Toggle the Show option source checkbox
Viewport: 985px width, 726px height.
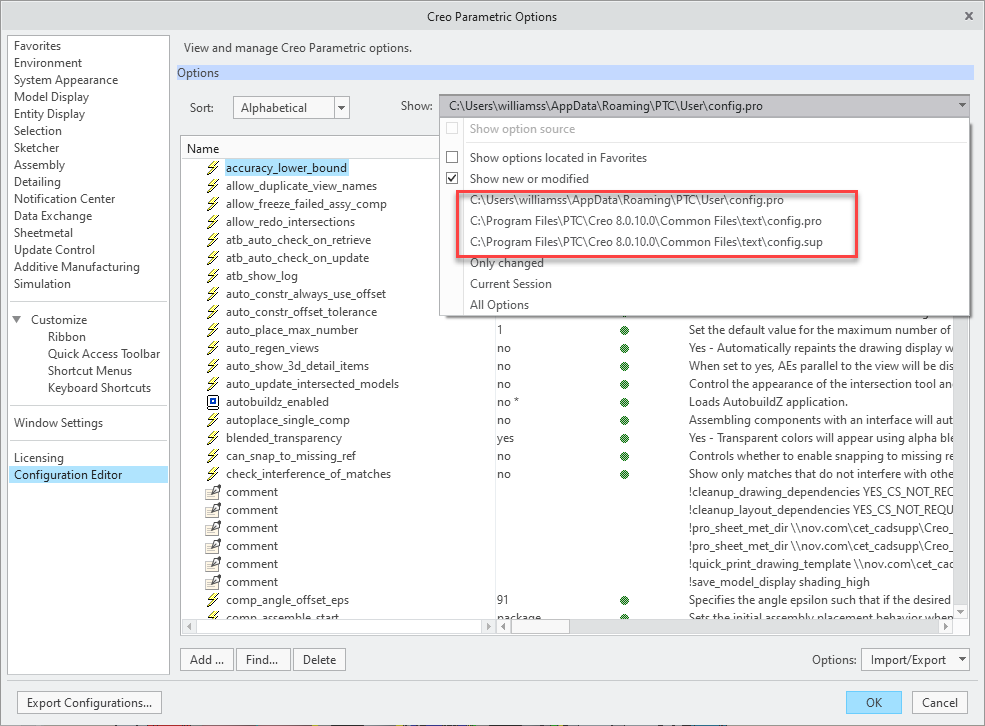tap(452, 129)
